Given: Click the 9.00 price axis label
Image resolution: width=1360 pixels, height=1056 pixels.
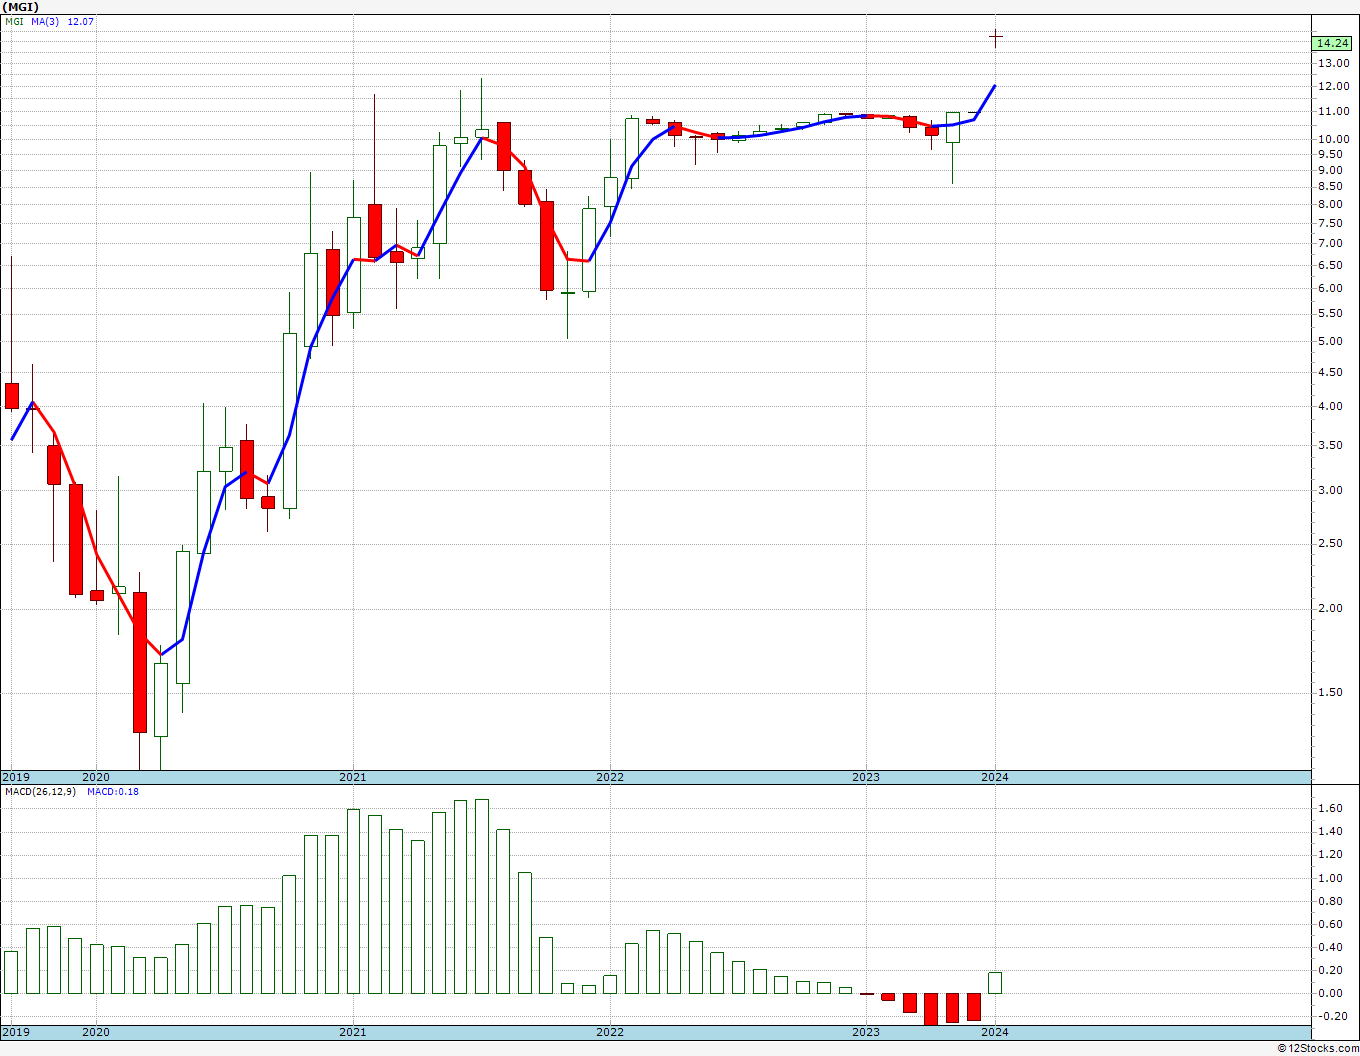Looking at the screenshot, I should [x=1330, y=170].
